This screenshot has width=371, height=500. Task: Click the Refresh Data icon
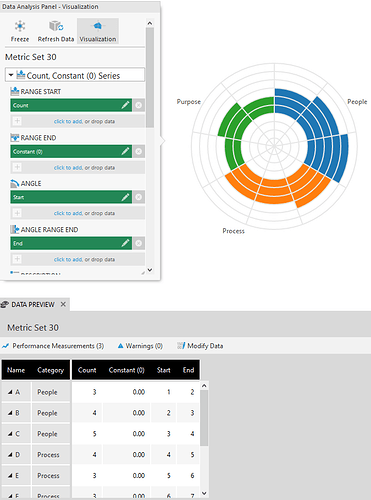56,26
